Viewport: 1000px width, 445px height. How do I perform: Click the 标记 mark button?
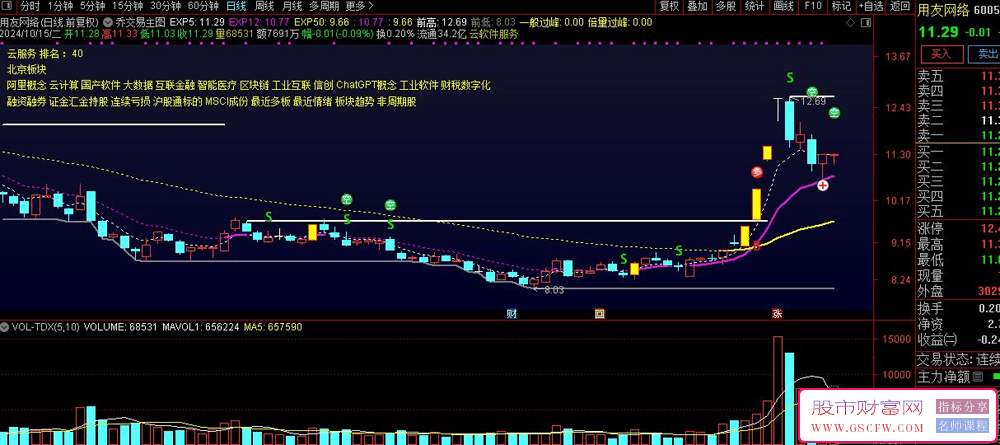(841, 6)
